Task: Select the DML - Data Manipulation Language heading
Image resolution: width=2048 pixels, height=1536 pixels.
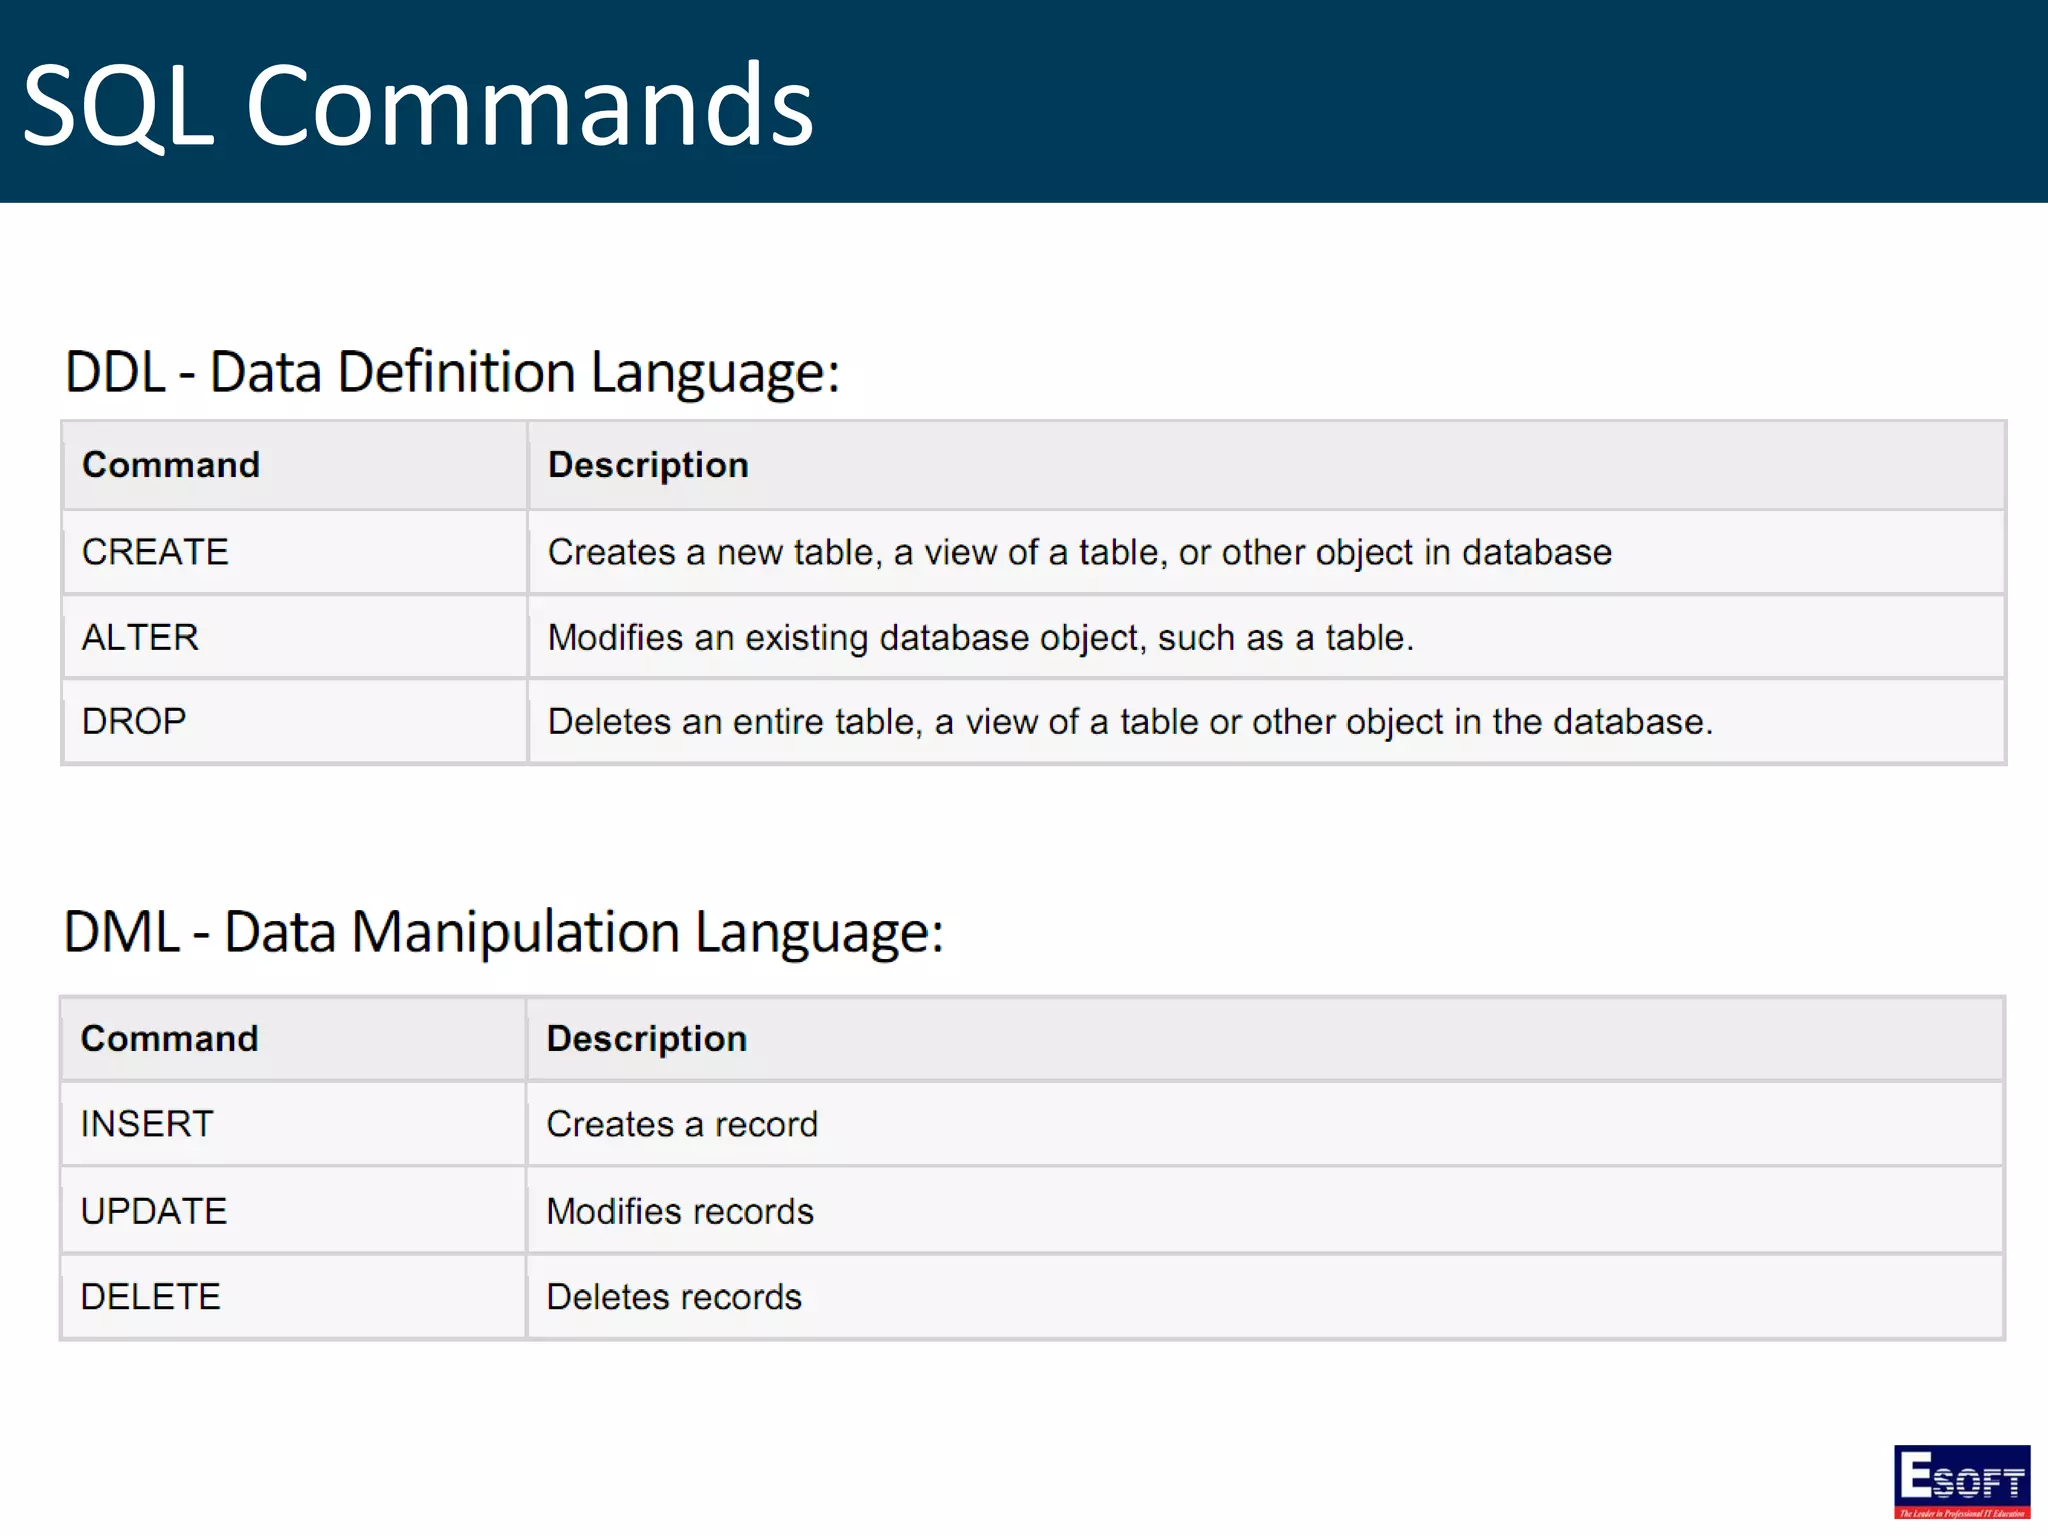Action: [503, 932]
